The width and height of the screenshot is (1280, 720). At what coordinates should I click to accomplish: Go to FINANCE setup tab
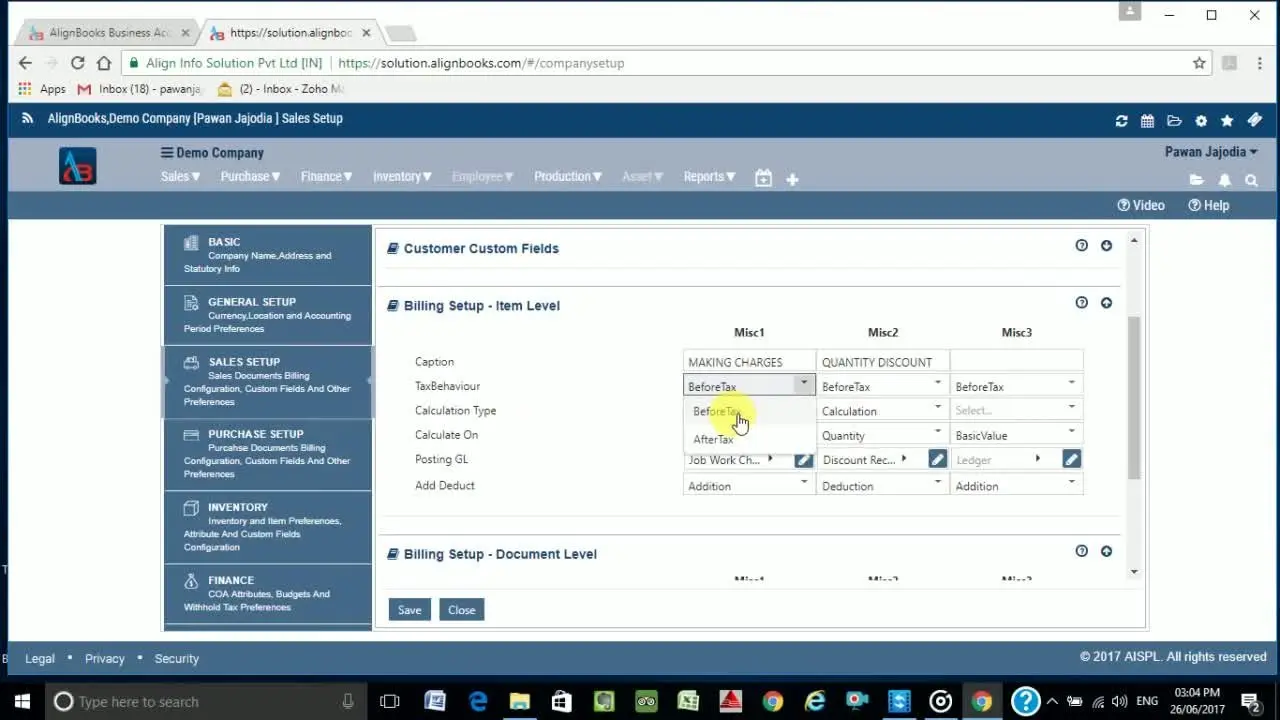point(268,593)
